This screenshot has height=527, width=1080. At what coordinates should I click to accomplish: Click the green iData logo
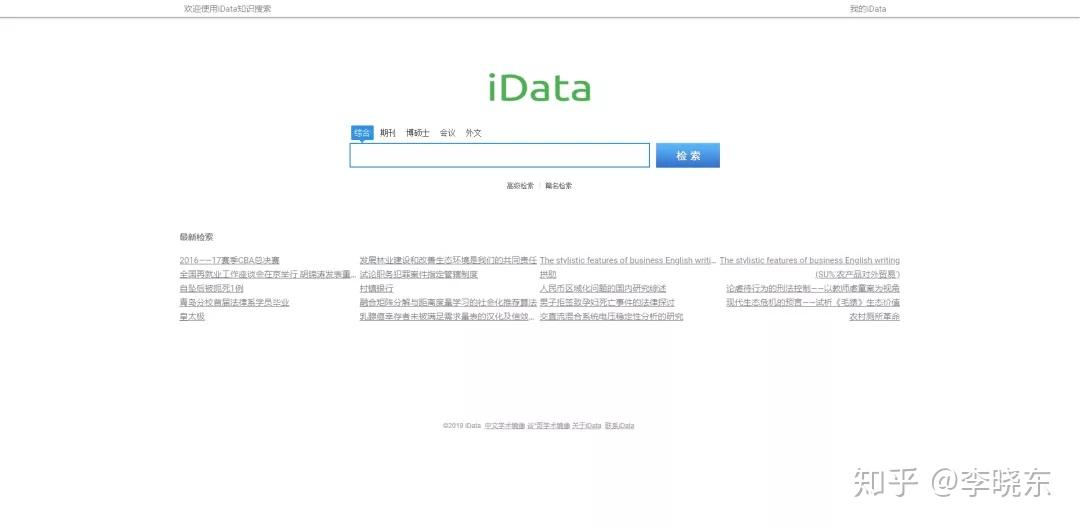pos(539,87)
